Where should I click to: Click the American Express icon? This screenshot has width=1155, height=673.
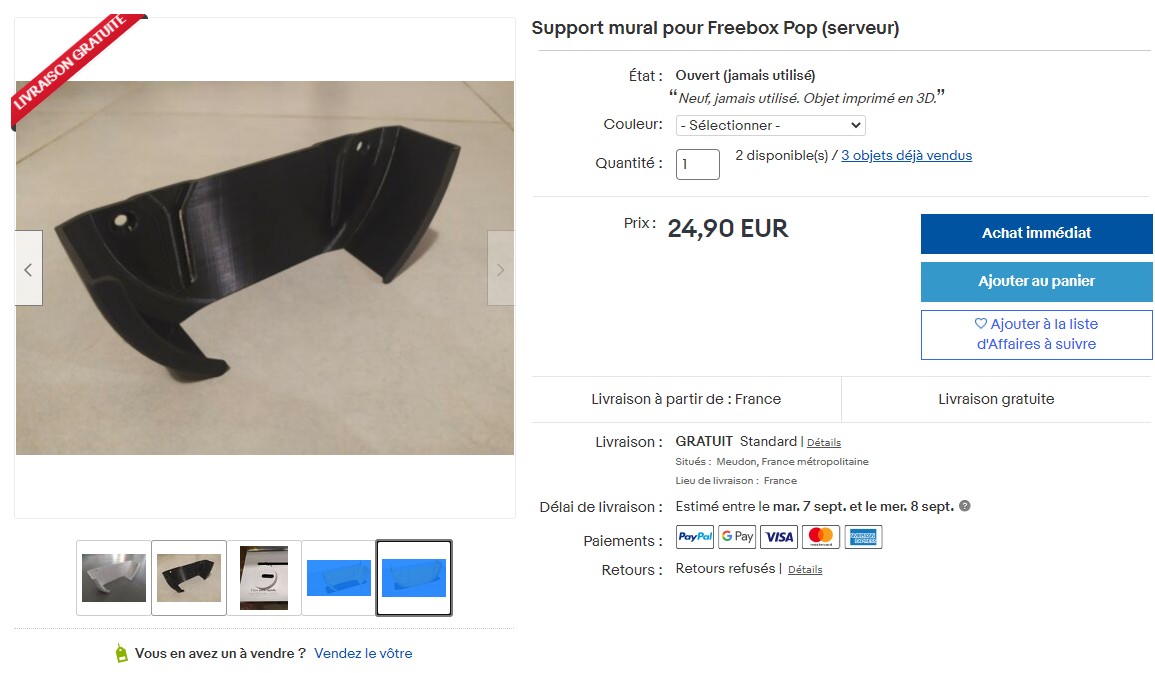[863, 537]
